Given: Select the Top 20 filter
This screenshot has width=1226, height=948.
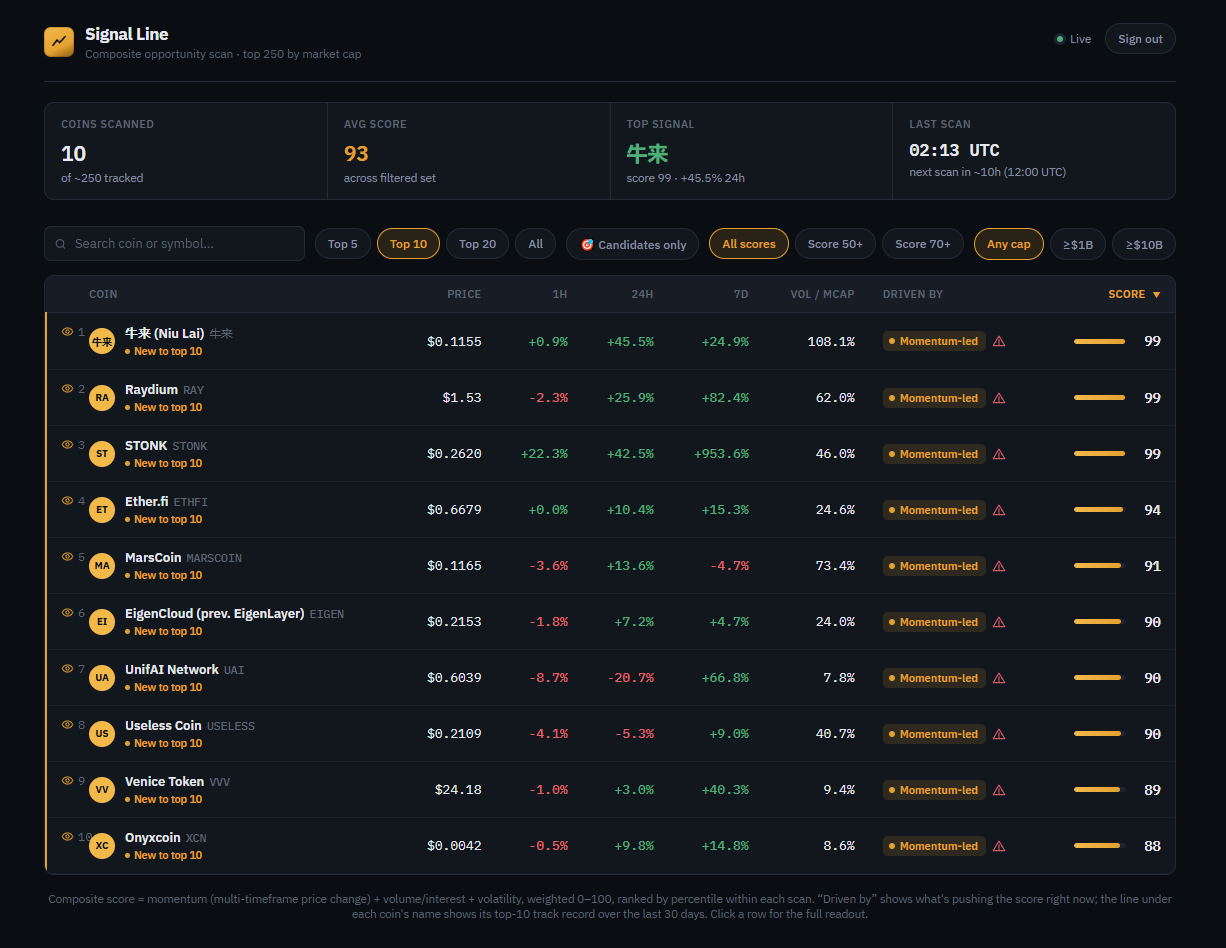Looking at the screenshot, I should click(477, 244).
